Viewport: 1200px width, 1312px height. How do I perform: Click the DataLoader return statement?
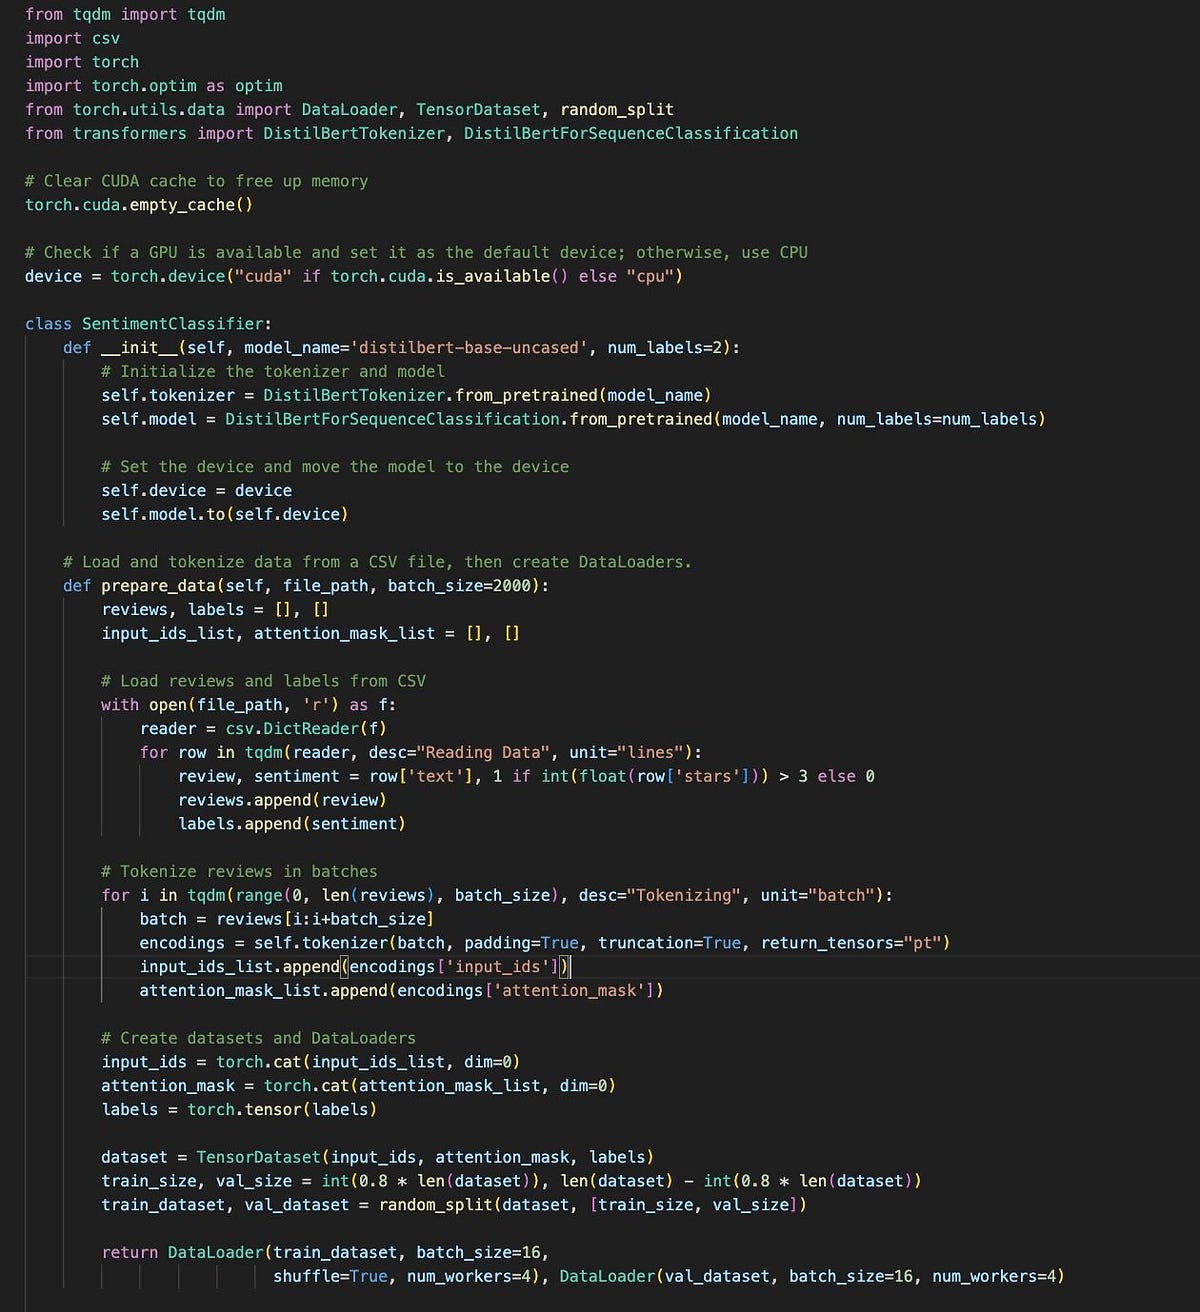point(214,1251)
